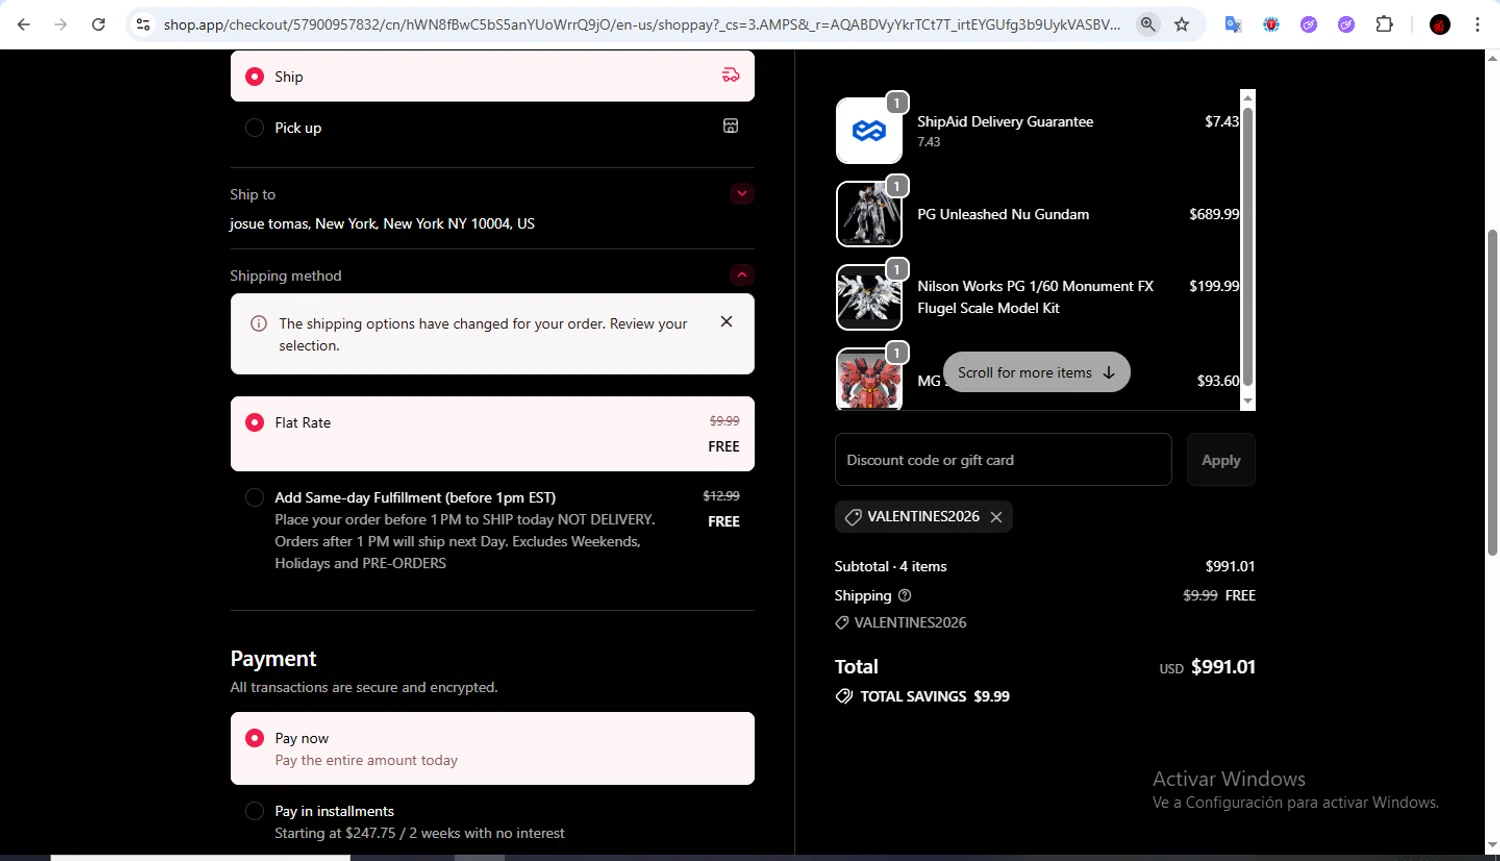The width and height of the screenshot is (1500, 861).
Task: Open the Extensions puzzle menu
Action: [x=1385, y=24]
